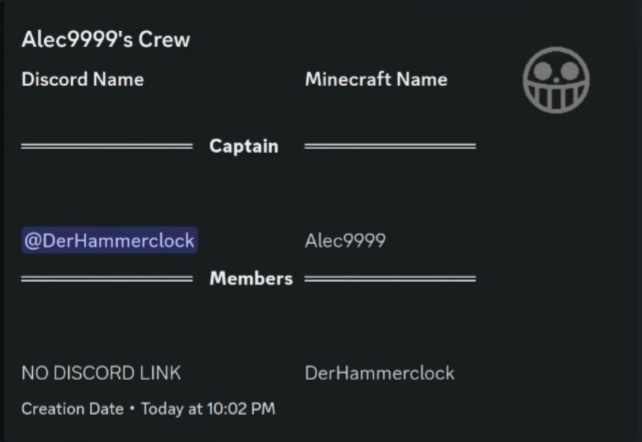Screen dimensions: 642x442
Task: Click the skull emblem thumbnail
Action: 556,79
